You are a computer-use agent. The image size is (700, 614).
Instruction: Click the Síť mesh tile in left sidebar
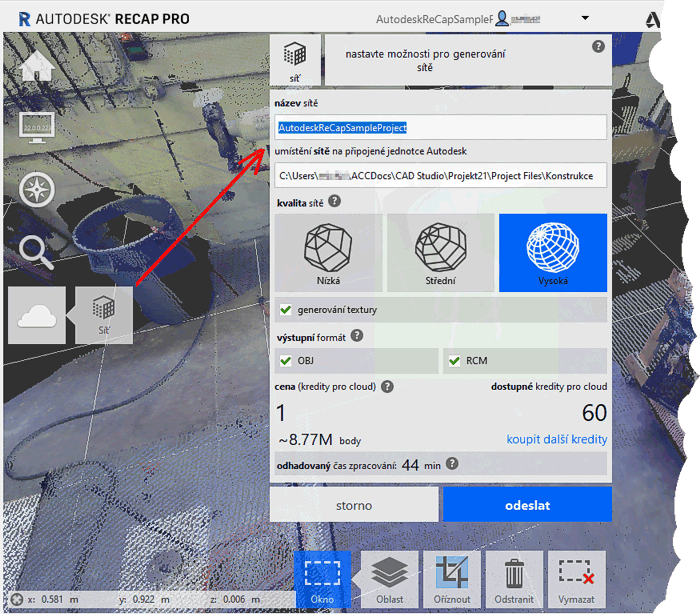(104, 315)
